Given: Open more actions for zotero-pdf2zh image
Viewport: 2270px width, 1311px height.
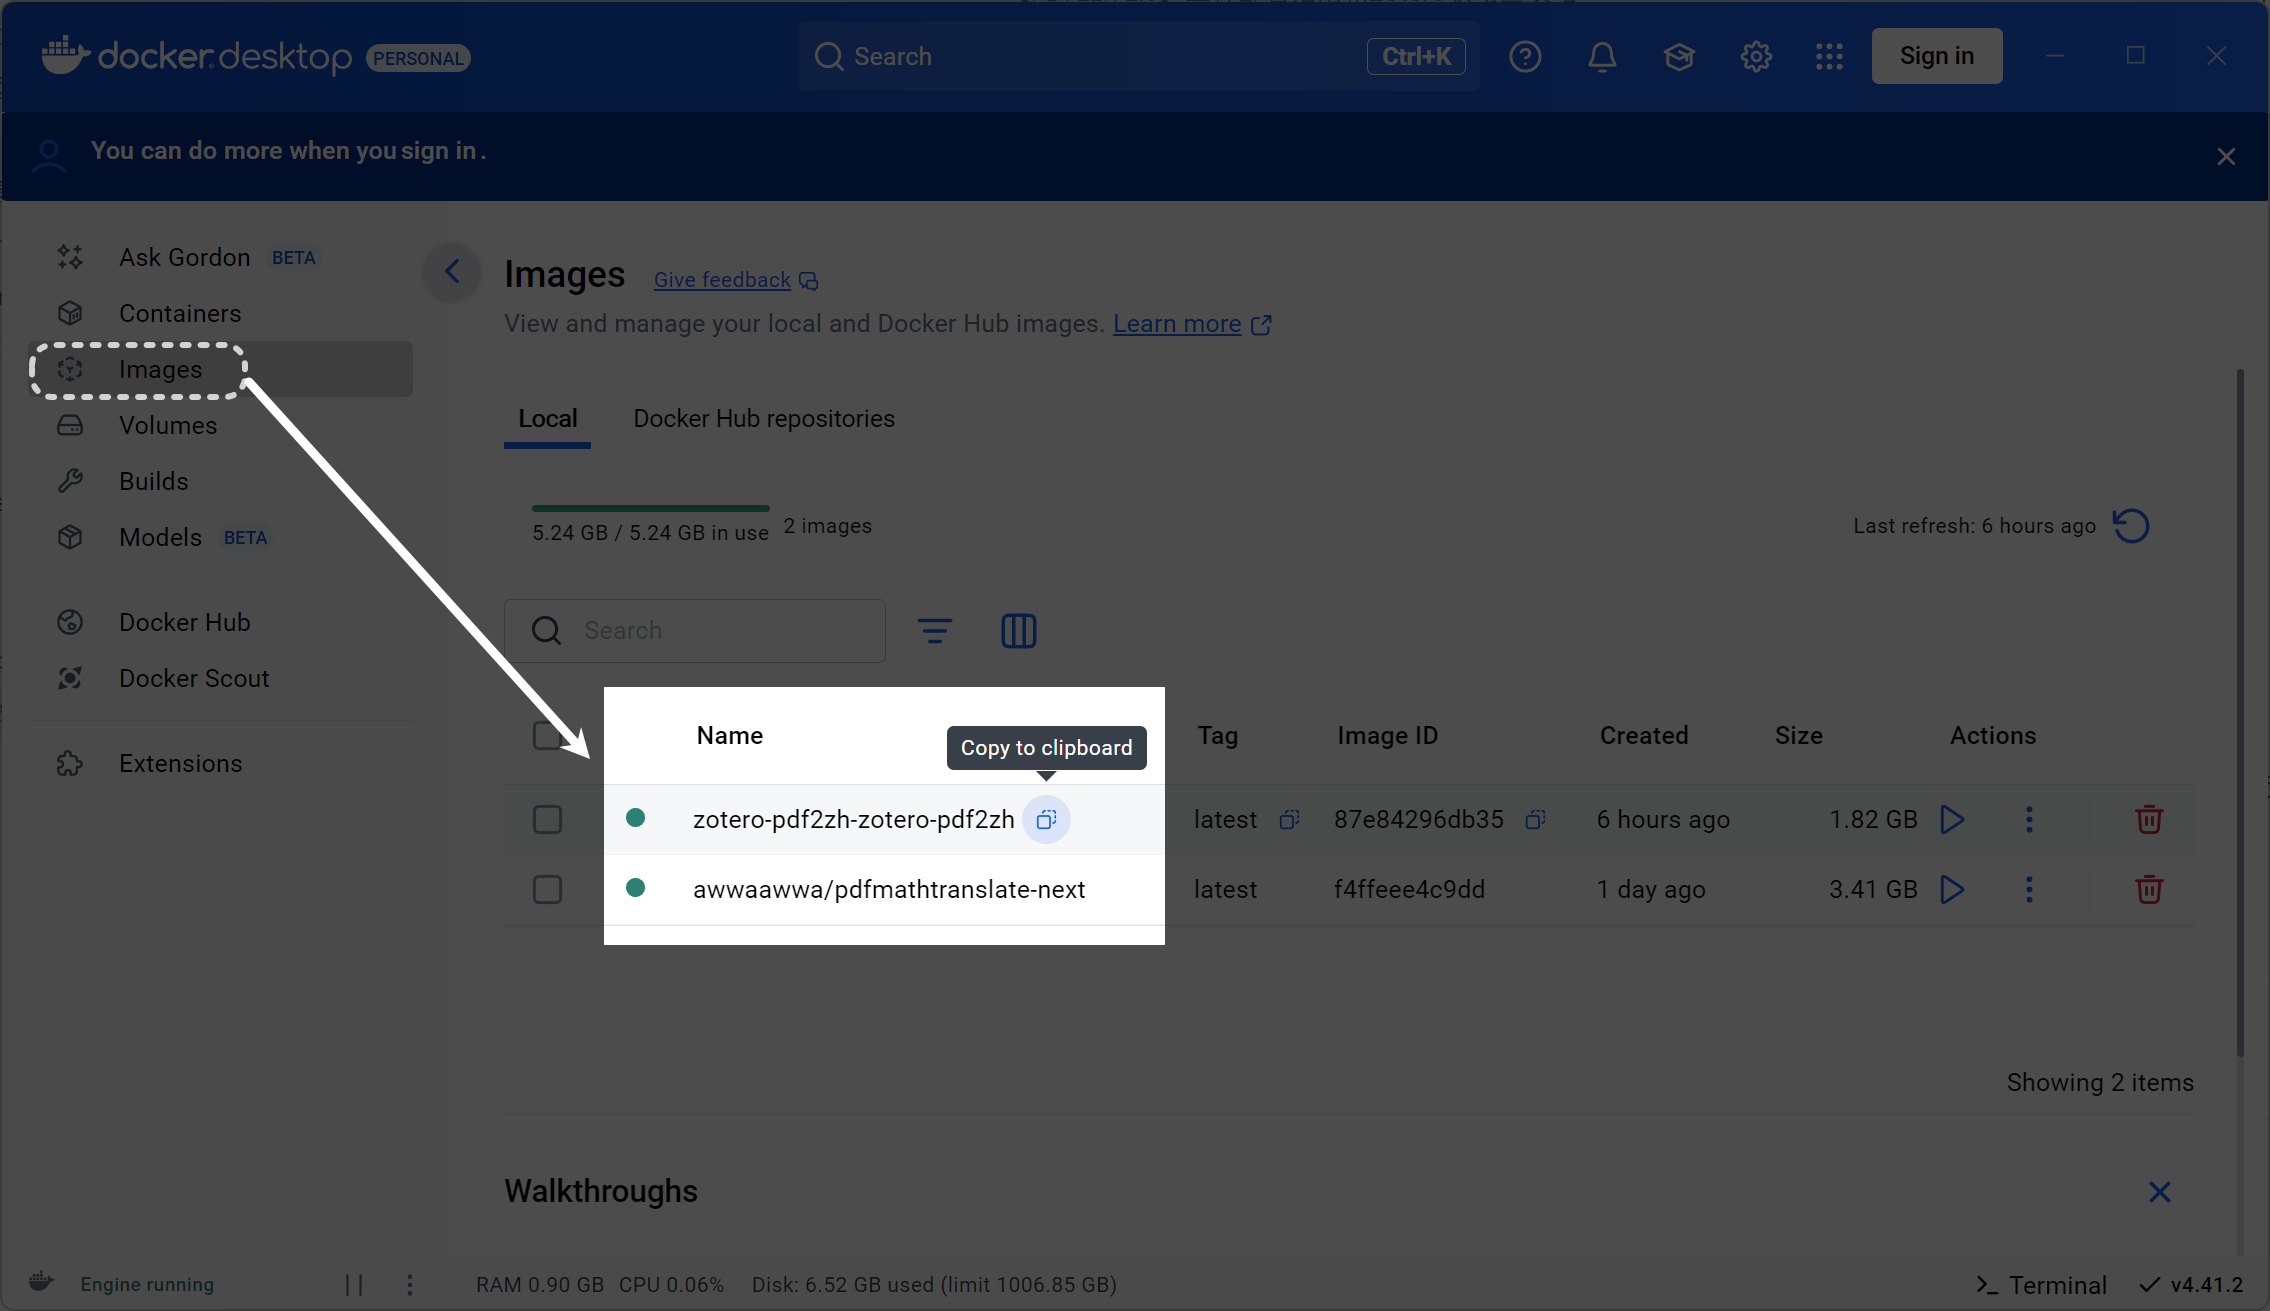Looking at the screenshot, I should point(2029,820).
